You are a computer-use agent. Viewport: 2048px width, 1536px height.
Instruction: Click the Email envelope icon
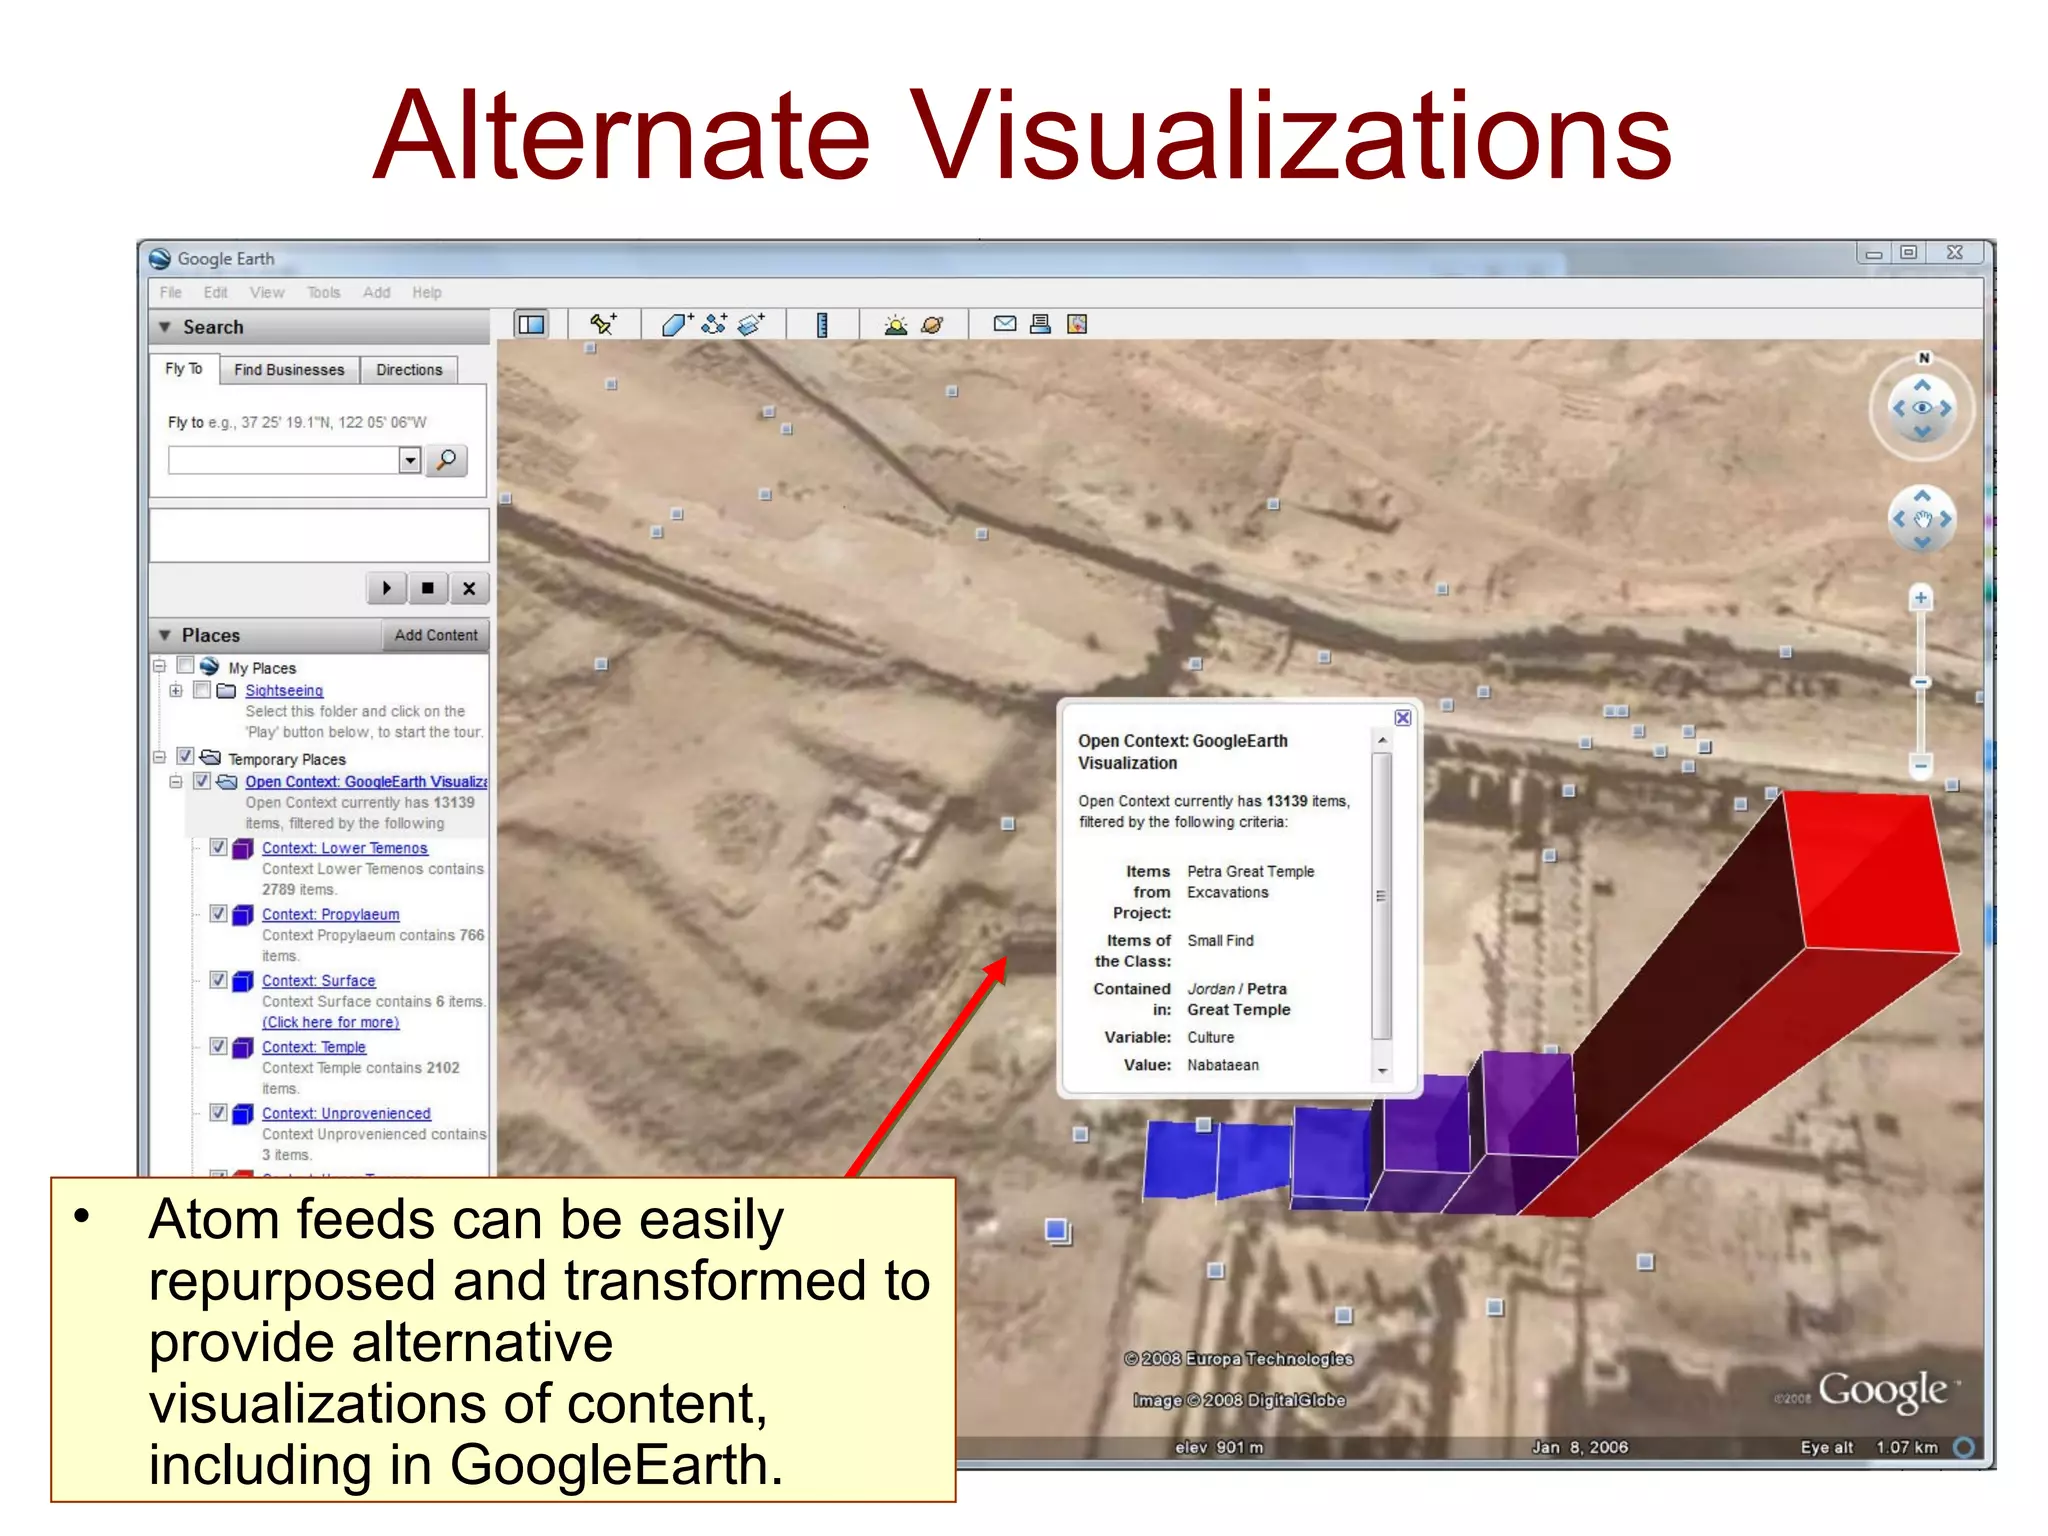pyautogui.click(x=1004, y=324)
